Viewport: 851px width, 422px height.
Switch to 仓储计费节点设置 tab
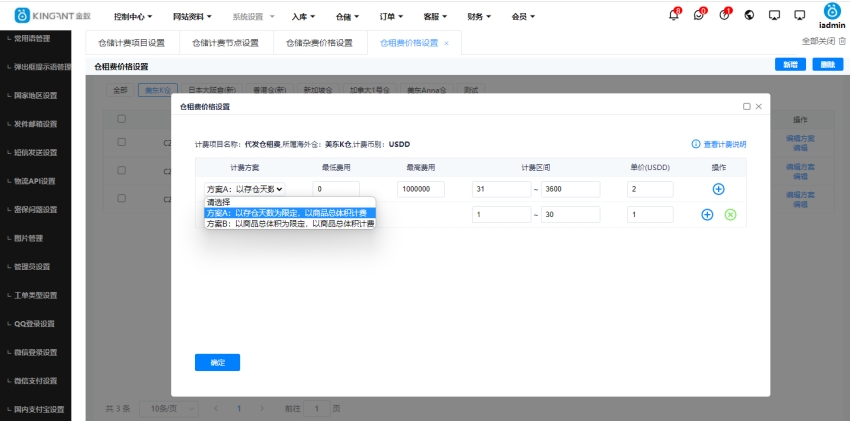[x=226, y=43]
